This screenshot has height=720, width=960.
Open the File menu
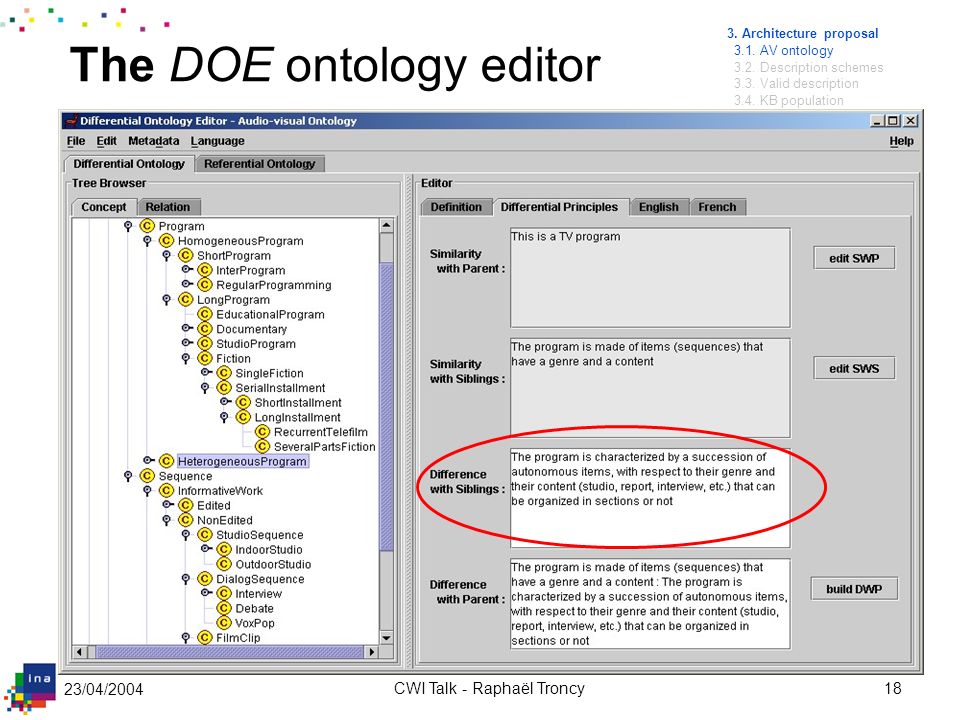click(x=76, y=141)
